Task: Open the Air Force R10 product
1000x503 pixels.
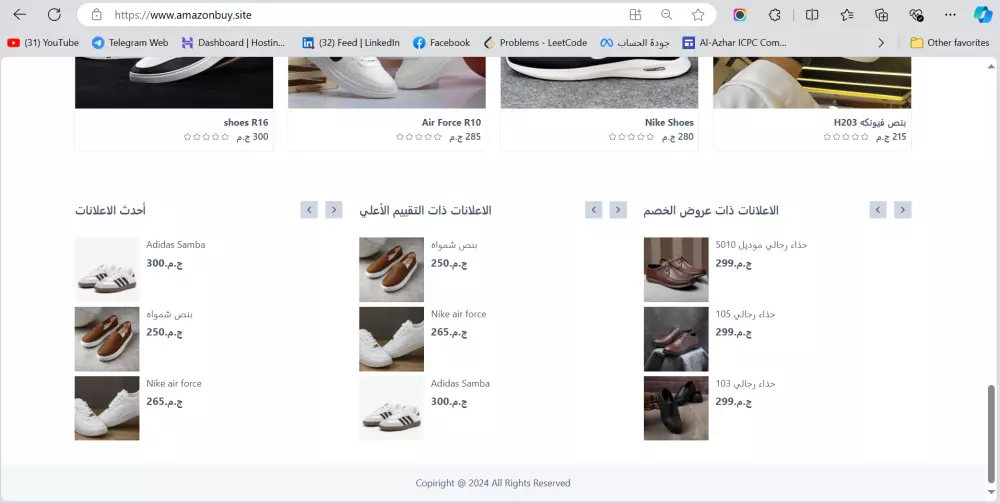Action: point(452,122)
